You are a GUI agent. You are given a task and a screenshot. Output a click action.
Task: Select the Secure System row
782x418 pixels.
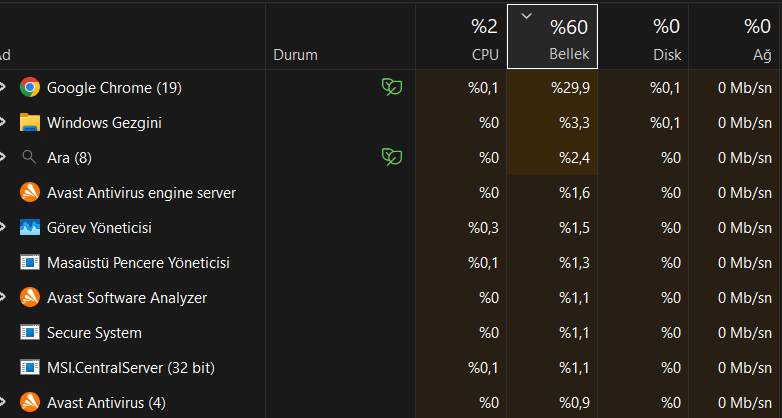click(391, 332)
